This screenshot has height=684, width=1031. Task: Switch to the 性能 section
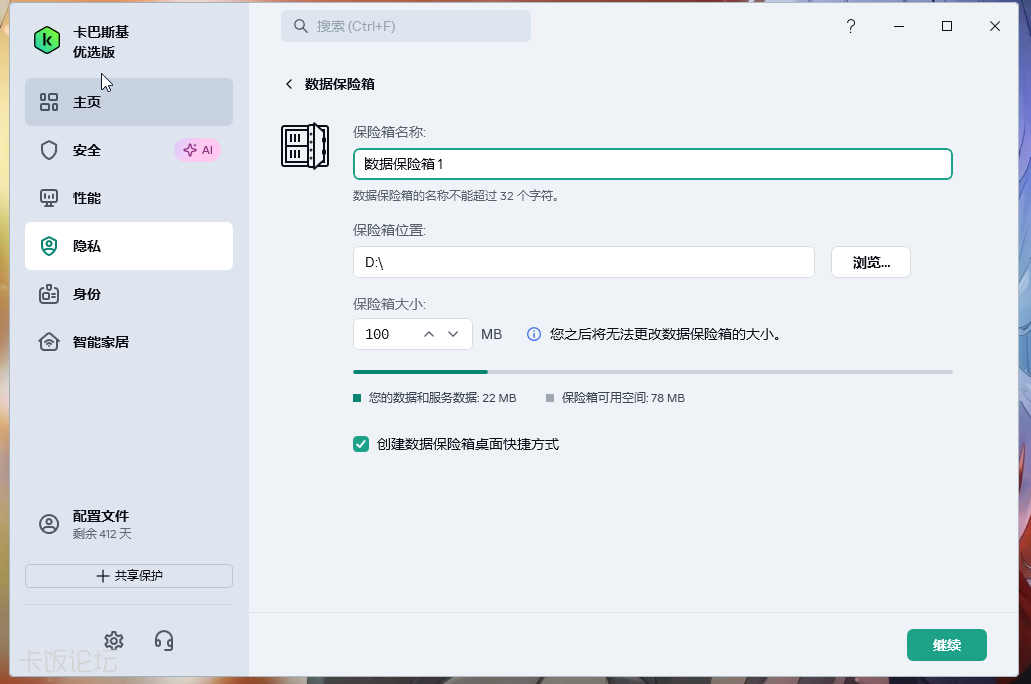pos(129,198)
